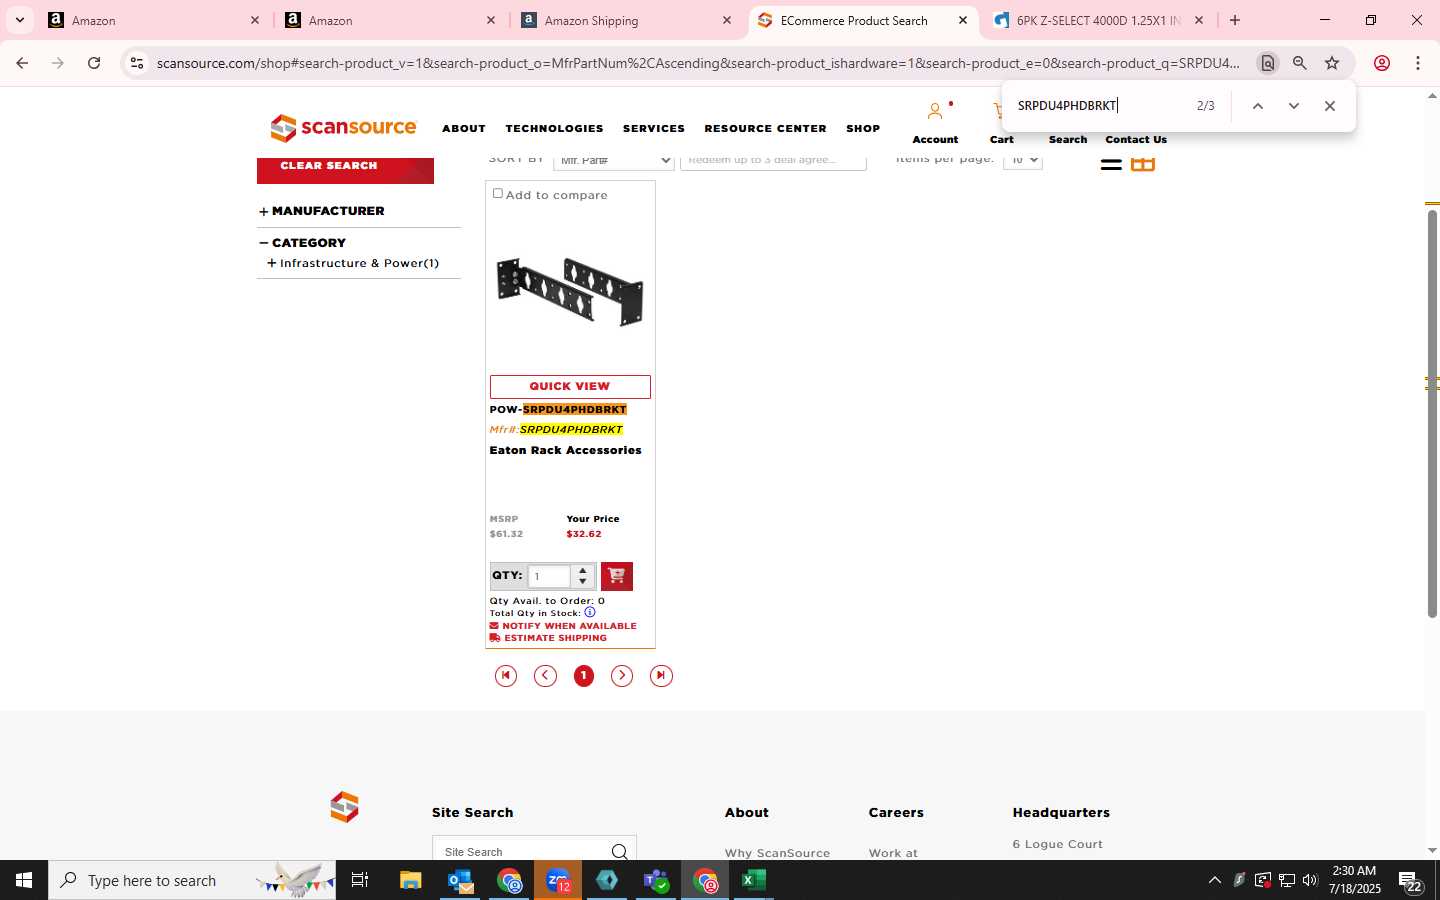Open the TECHNOLOGIES menu
The height and width of the screenshot is (900, 1440).
[554, 129]
